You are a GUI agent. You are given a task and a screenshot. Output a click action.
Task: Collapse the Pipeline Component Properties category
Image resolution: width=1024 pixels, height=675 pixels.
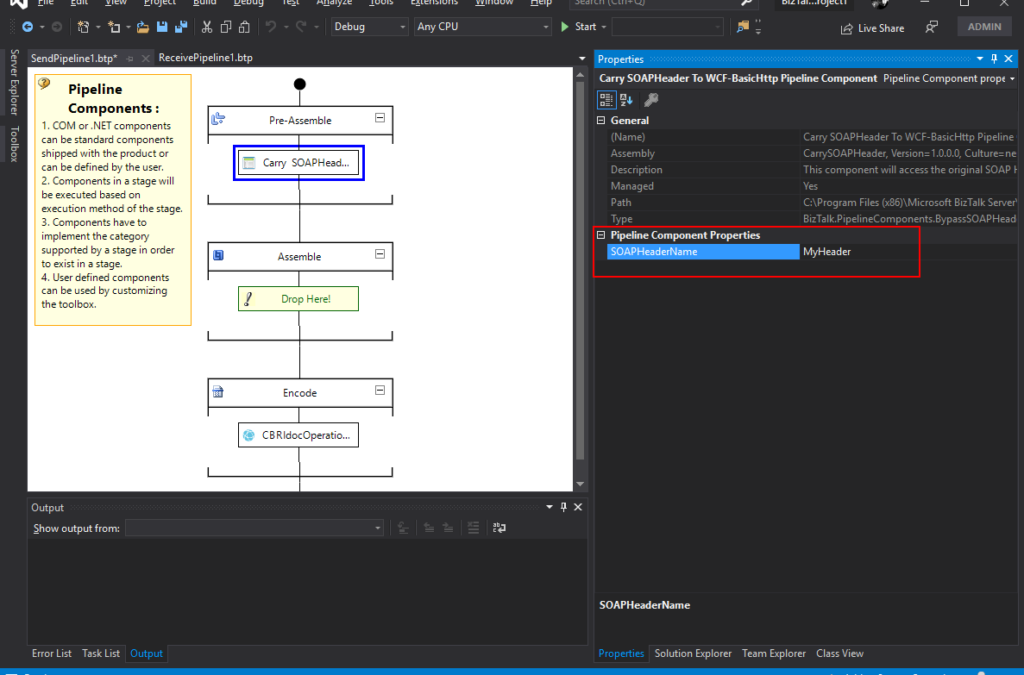[x=601, y=235]
